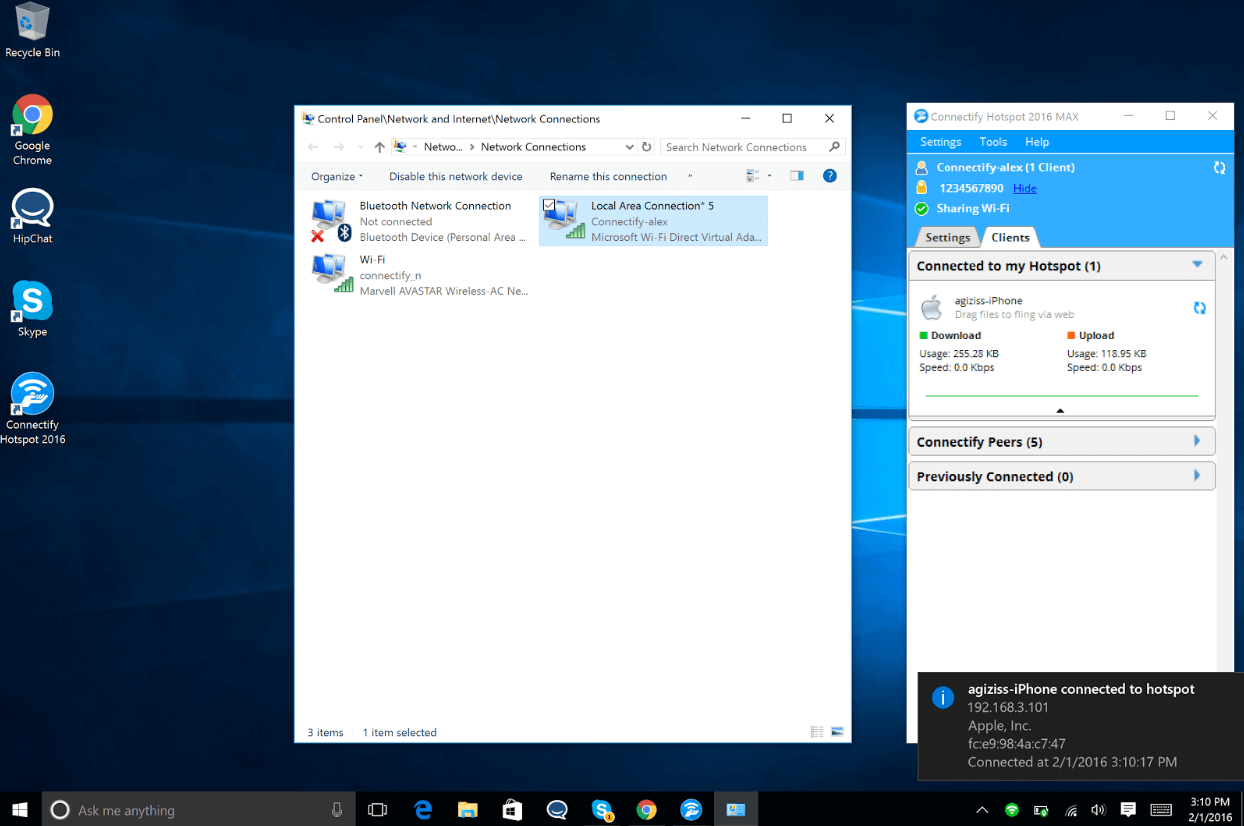Expand the Previously Connected (0) section
This screenshot has height=826, width=1244.
tap(1197, 476)
